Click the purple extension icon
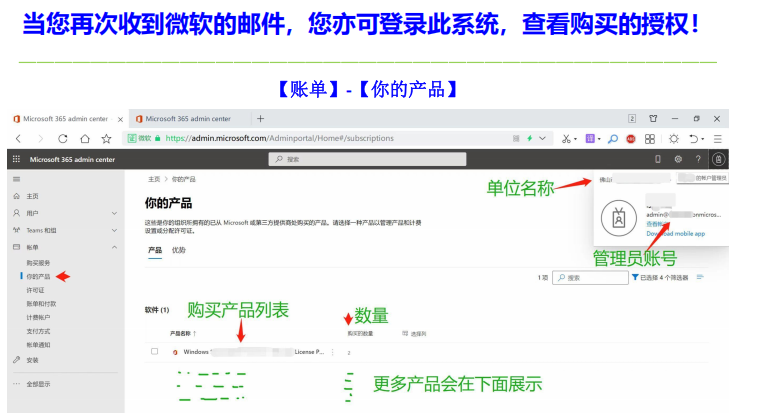758x418 pixels. pos(590,139)
